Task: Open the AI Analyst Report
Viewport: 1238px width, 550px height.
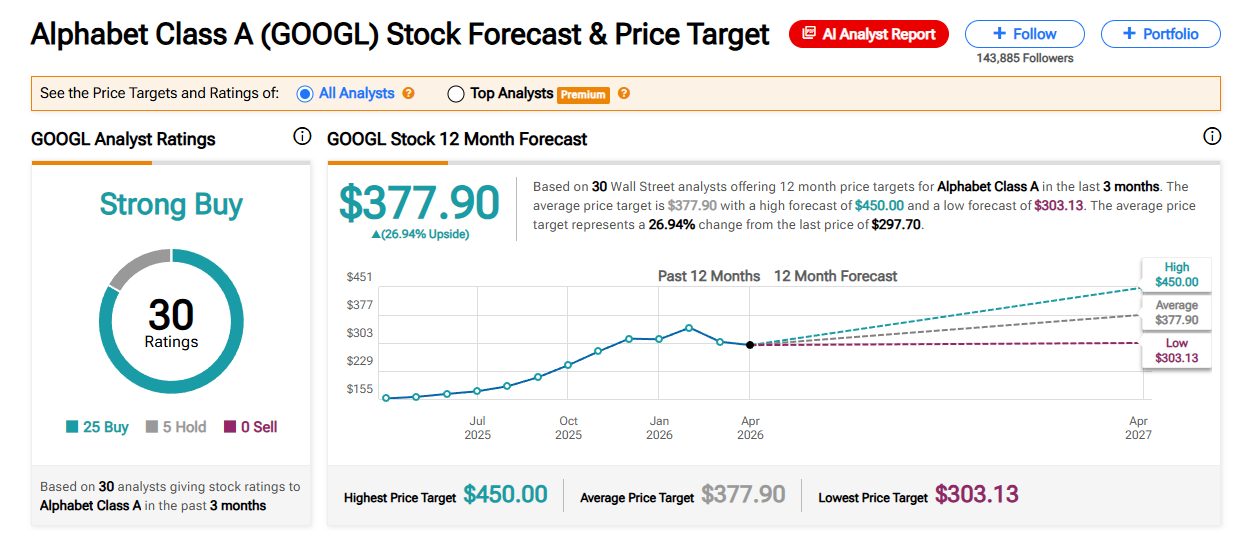Action: click(x=869, y=34)
